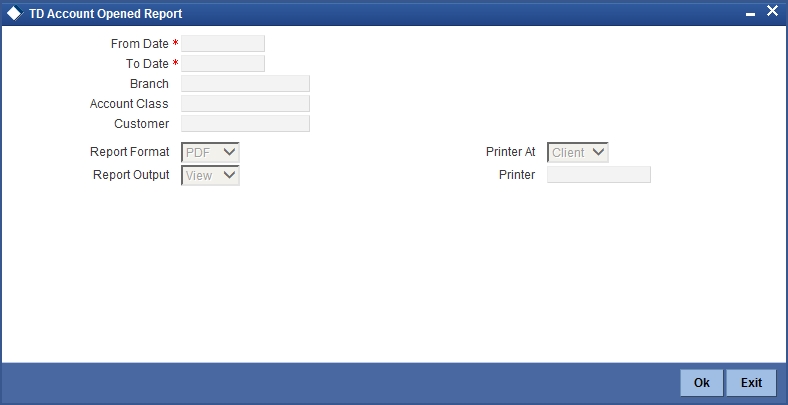Image resolution: width=788 pixels, height=405 pixels.
Task: Select the Printer input field
Action: (x=599, y=175)
